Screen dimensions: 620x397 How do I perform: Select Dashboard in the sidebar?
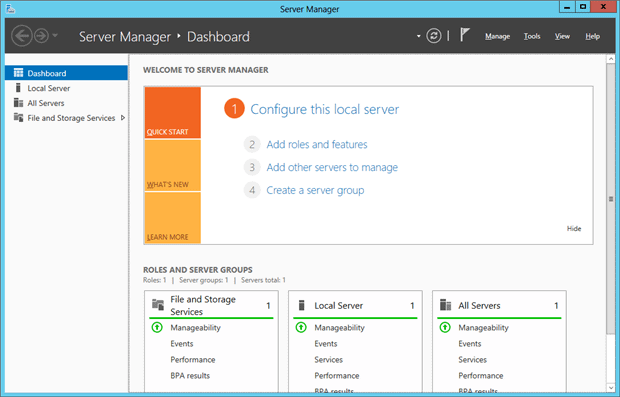pos(66,73)
